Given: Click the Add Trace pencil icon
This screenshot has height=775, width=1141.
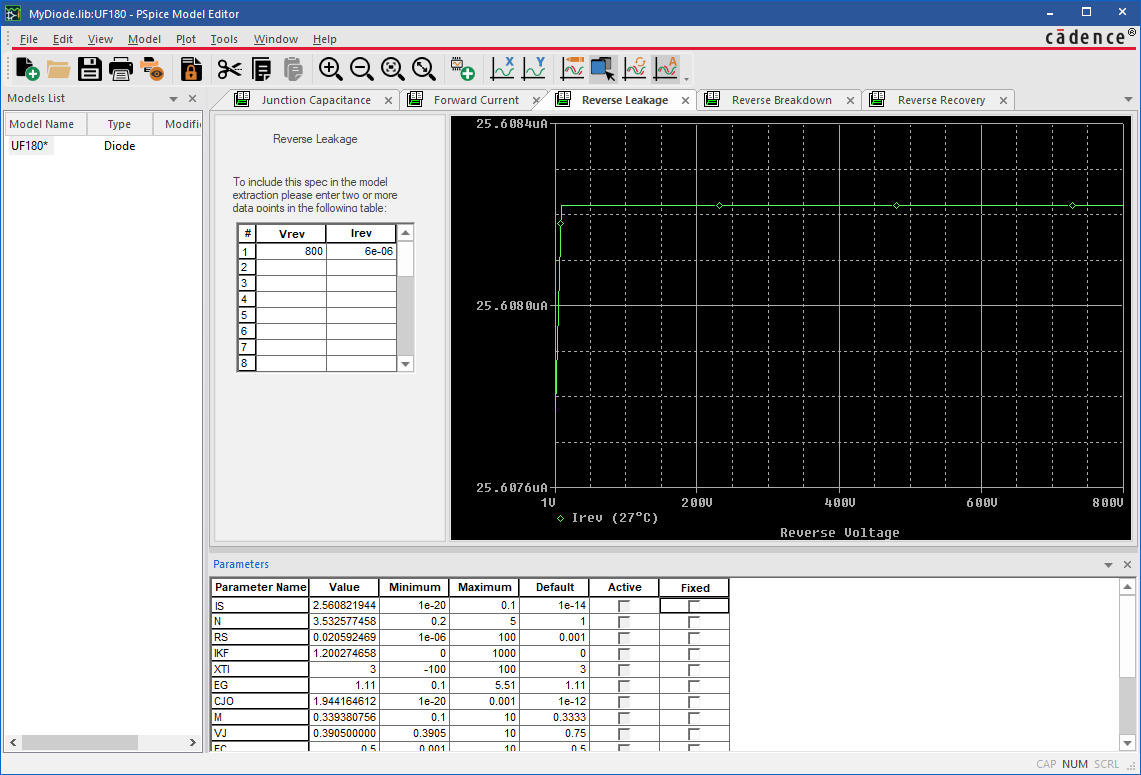Looking at the screenshot, I should [573, 69].
